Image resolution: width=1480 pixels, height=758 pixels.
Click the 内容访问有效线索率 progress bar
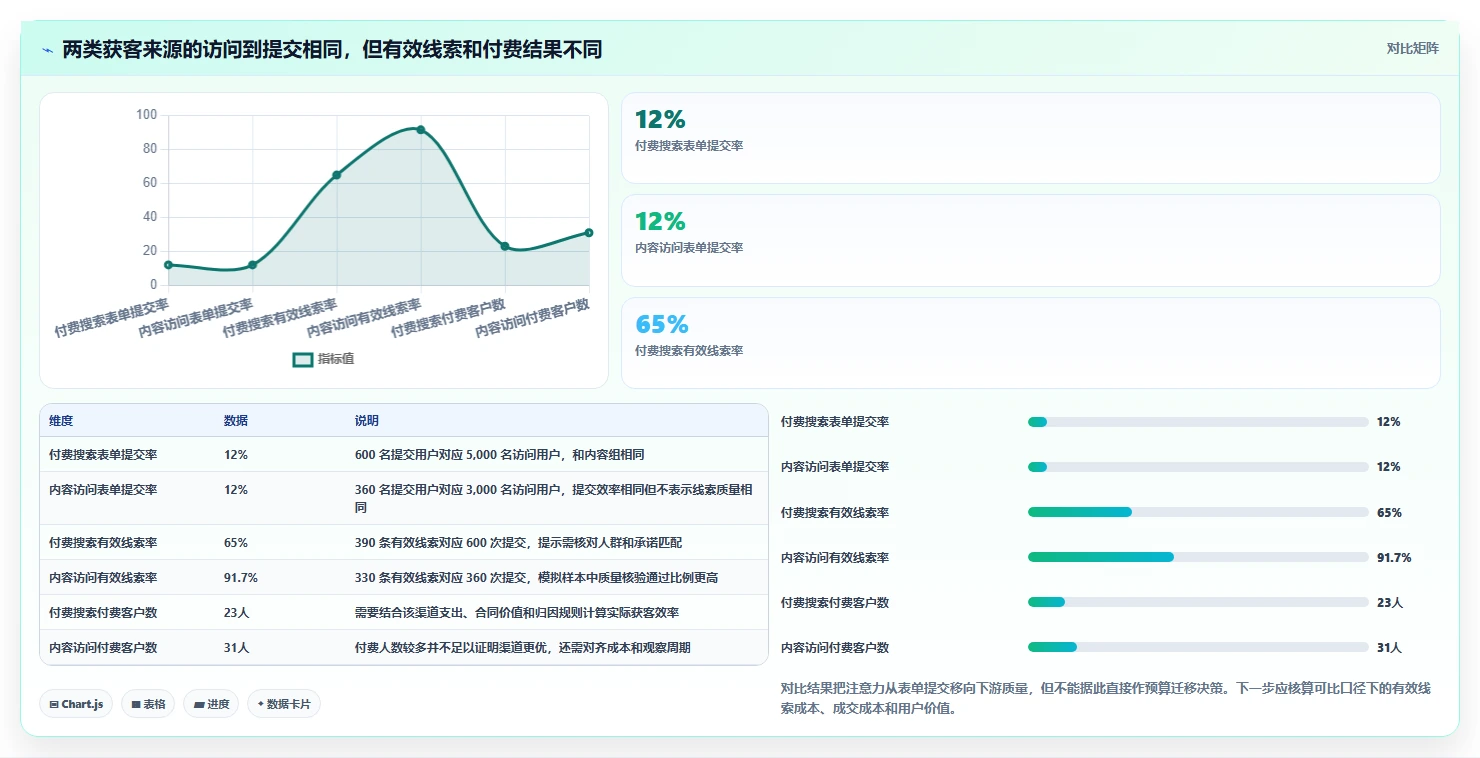click(x=1198, y=557)
